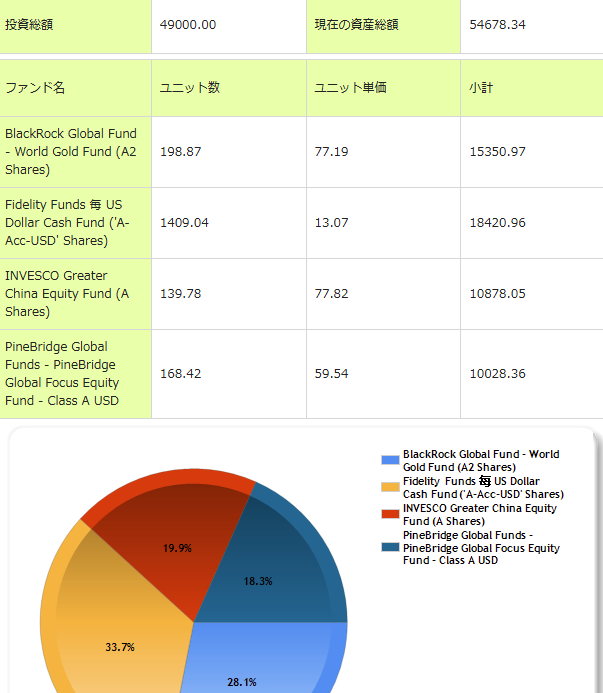Click the dark blue PineBridge legend swatch
Image resolution: width=603 pixels, height=693 pixels.
(x=390, y=547)
